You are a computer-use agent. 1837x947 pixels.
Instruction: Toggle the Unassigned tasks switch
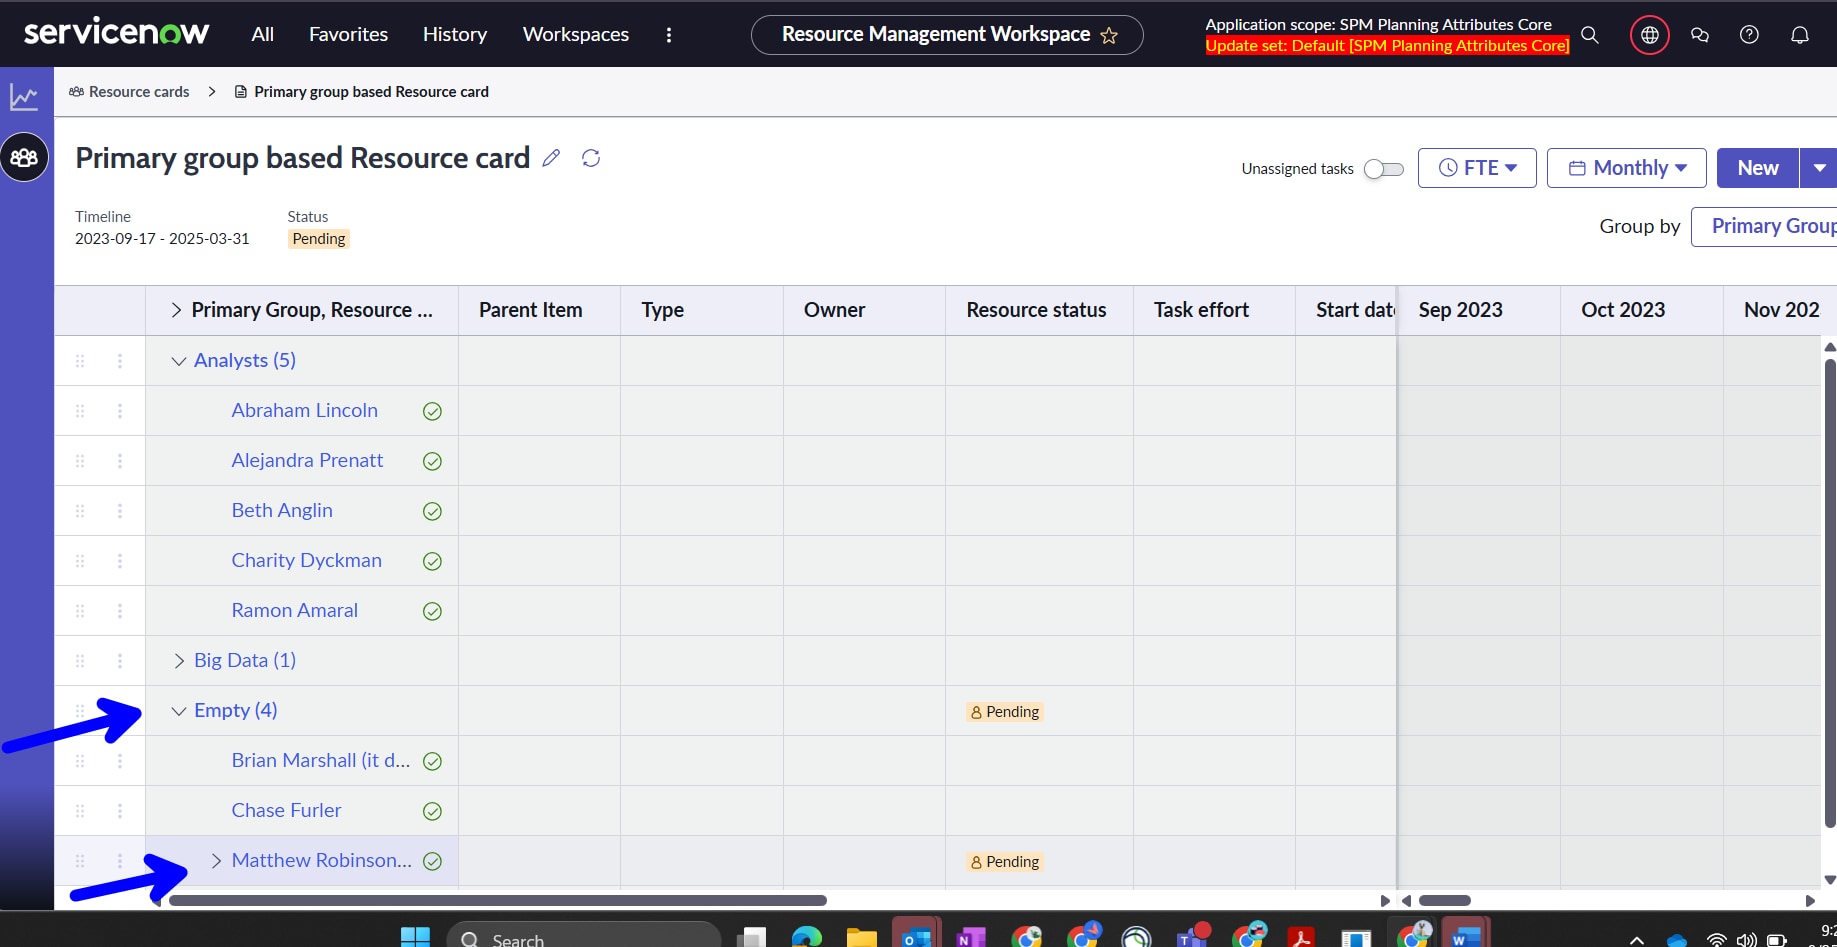[1384, 169]
